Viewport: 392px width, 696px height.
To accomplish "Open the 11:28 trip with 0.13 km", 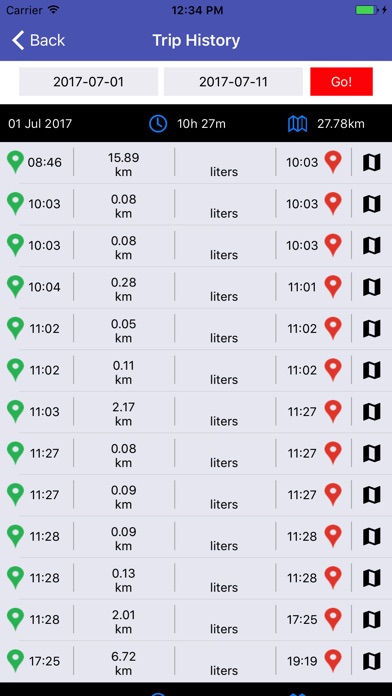I will point(196,578).
